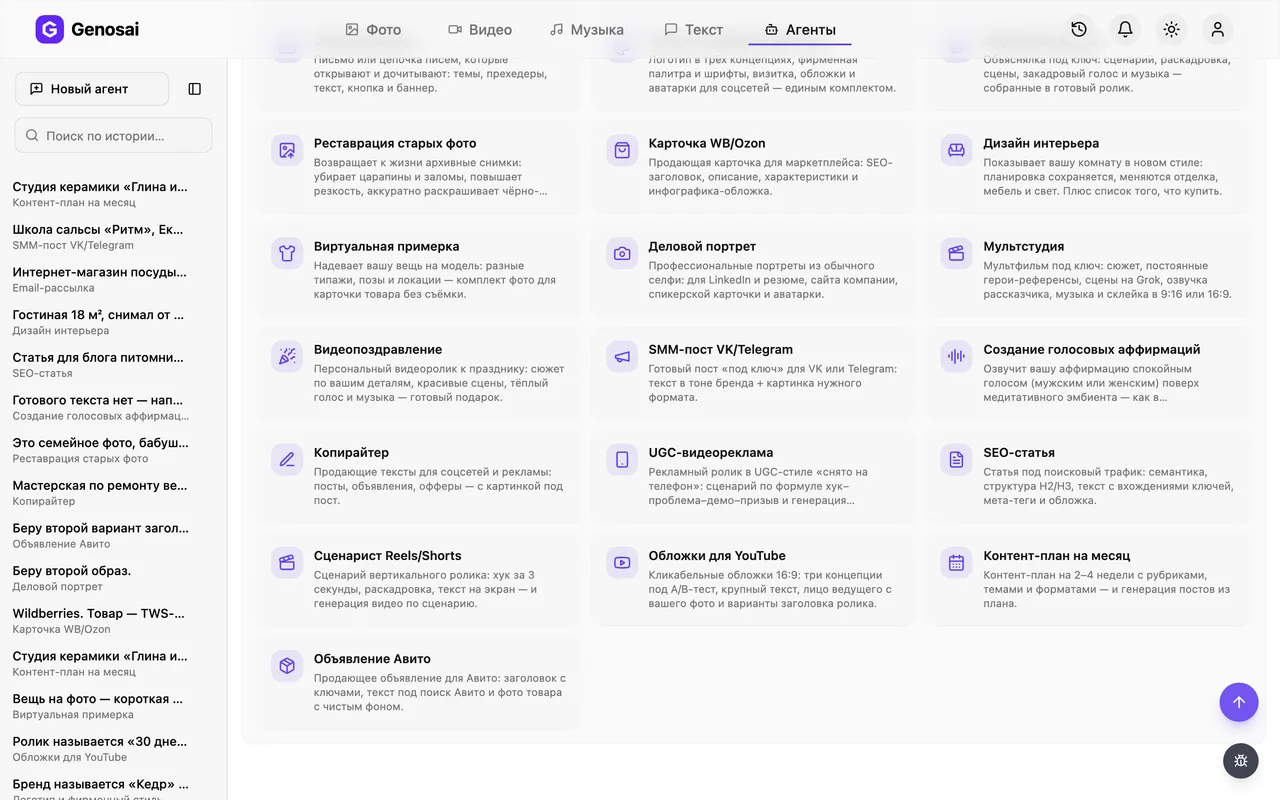Collapse the sidebar panel icon
The width and height of the screenshot is (1280, 800).
(x=195, y=89)
